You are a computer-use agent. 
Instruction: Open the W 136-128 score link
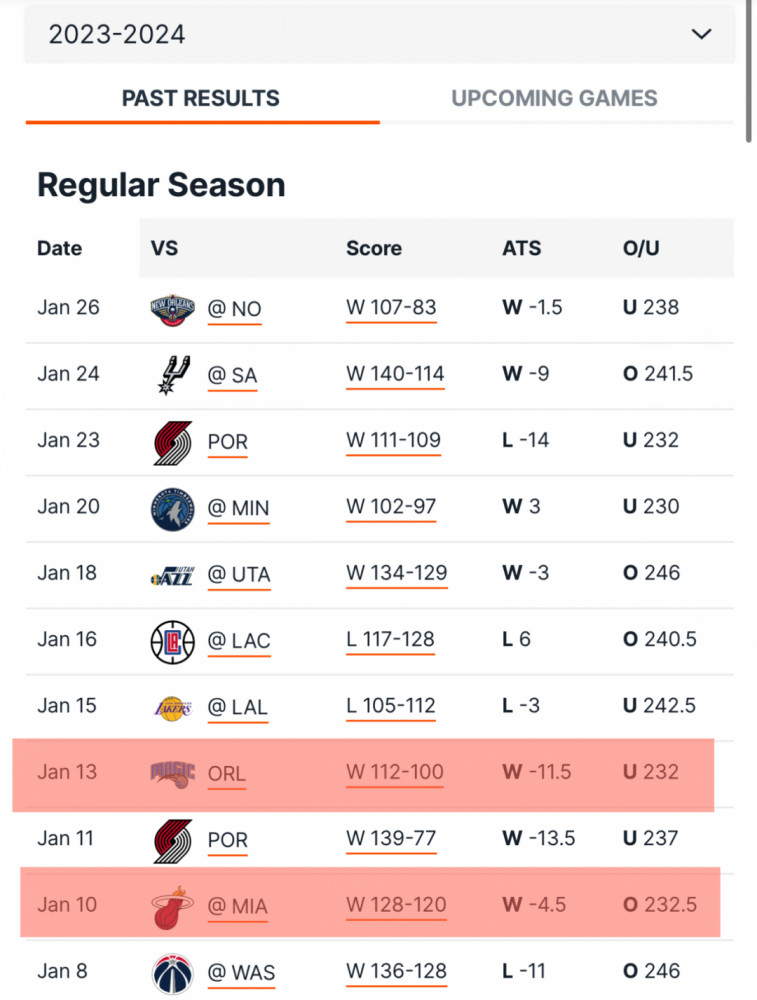pyautogui.click(x=396, y=971)
